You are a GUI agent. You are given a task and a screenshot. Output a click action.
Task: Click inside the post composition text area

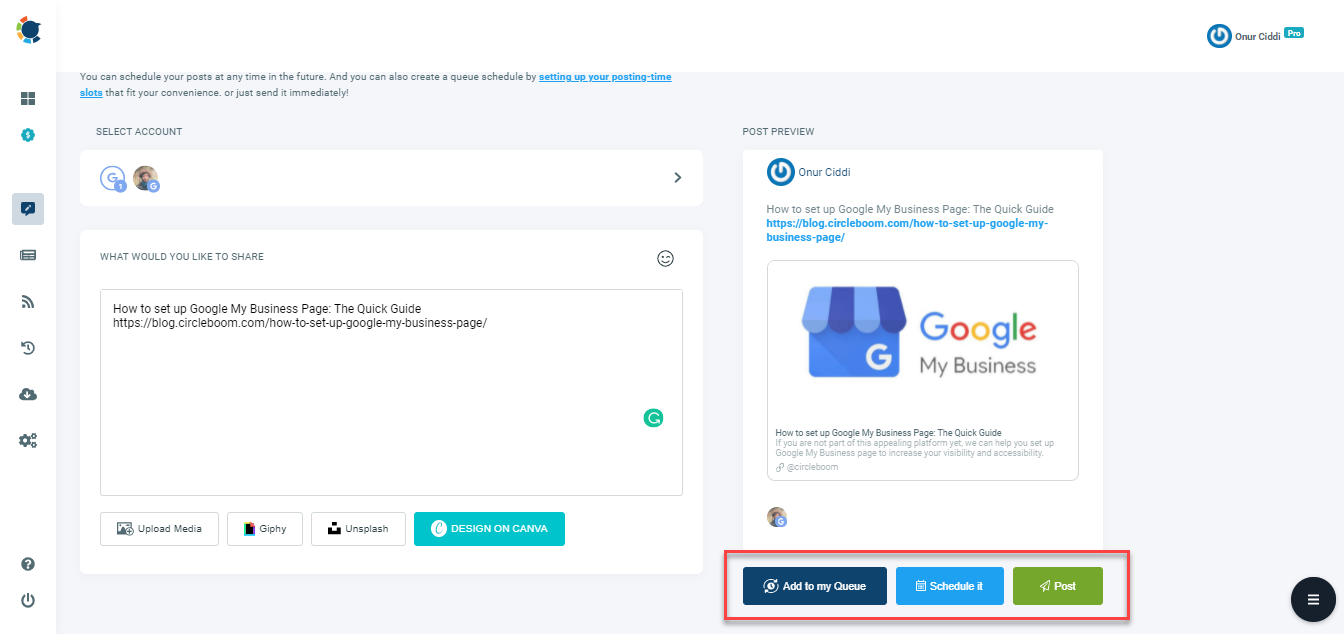[390, 390]
